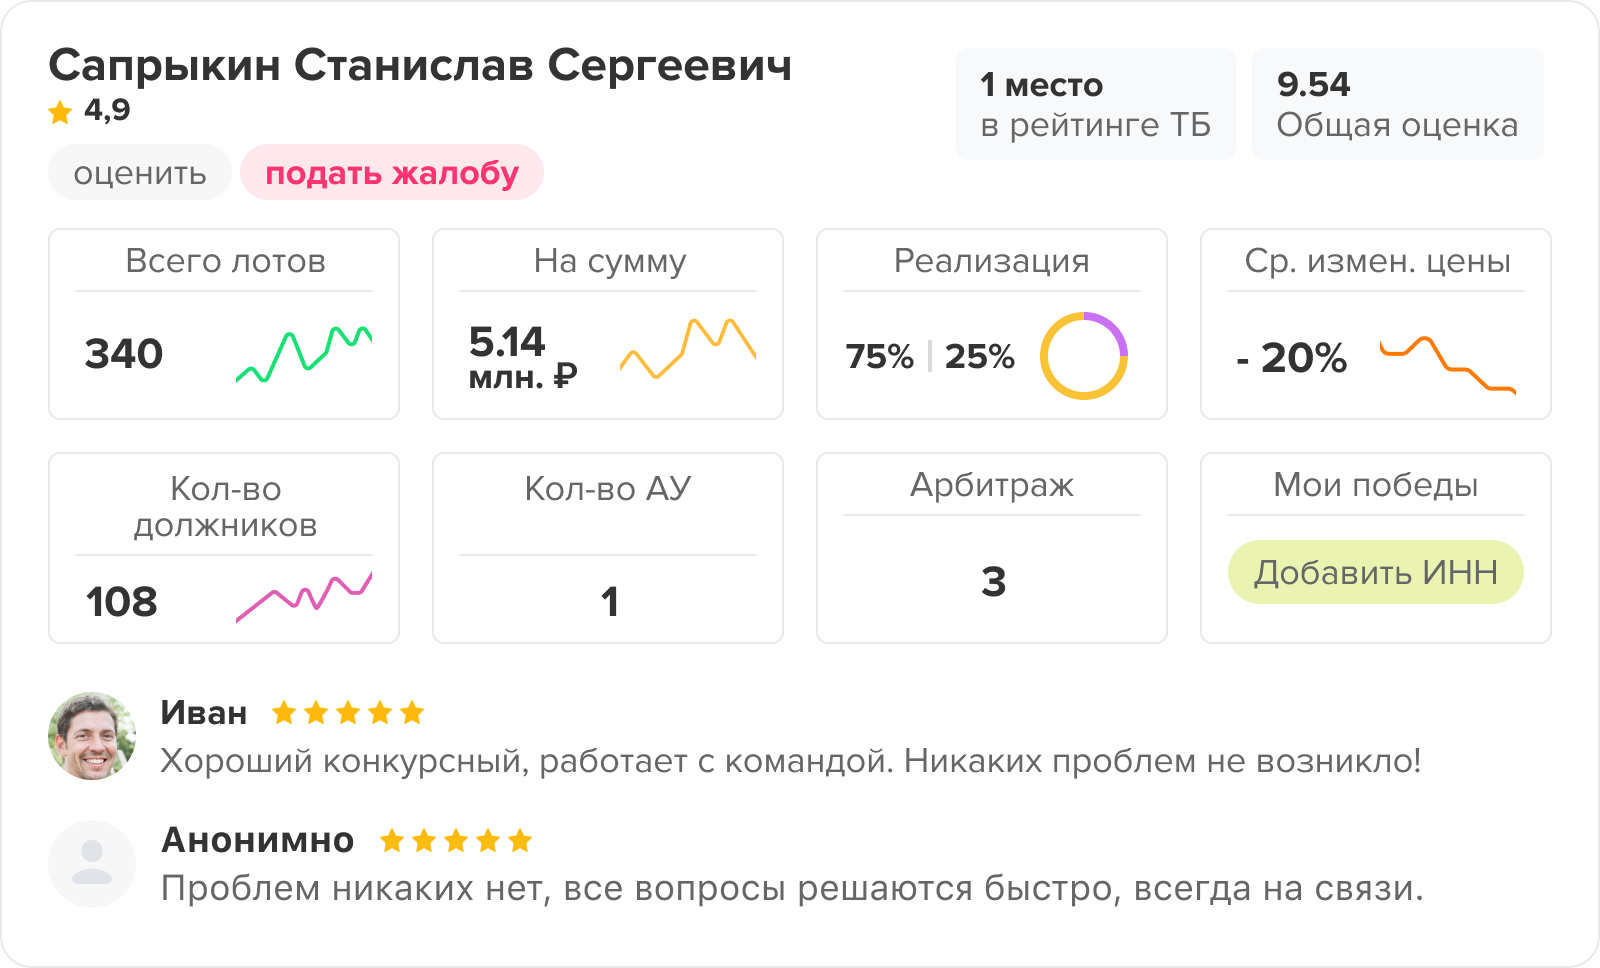Select the 9.54 Общая оценка badge
The height and width of the screenshot is (968, 1600).
point(1397,104)
